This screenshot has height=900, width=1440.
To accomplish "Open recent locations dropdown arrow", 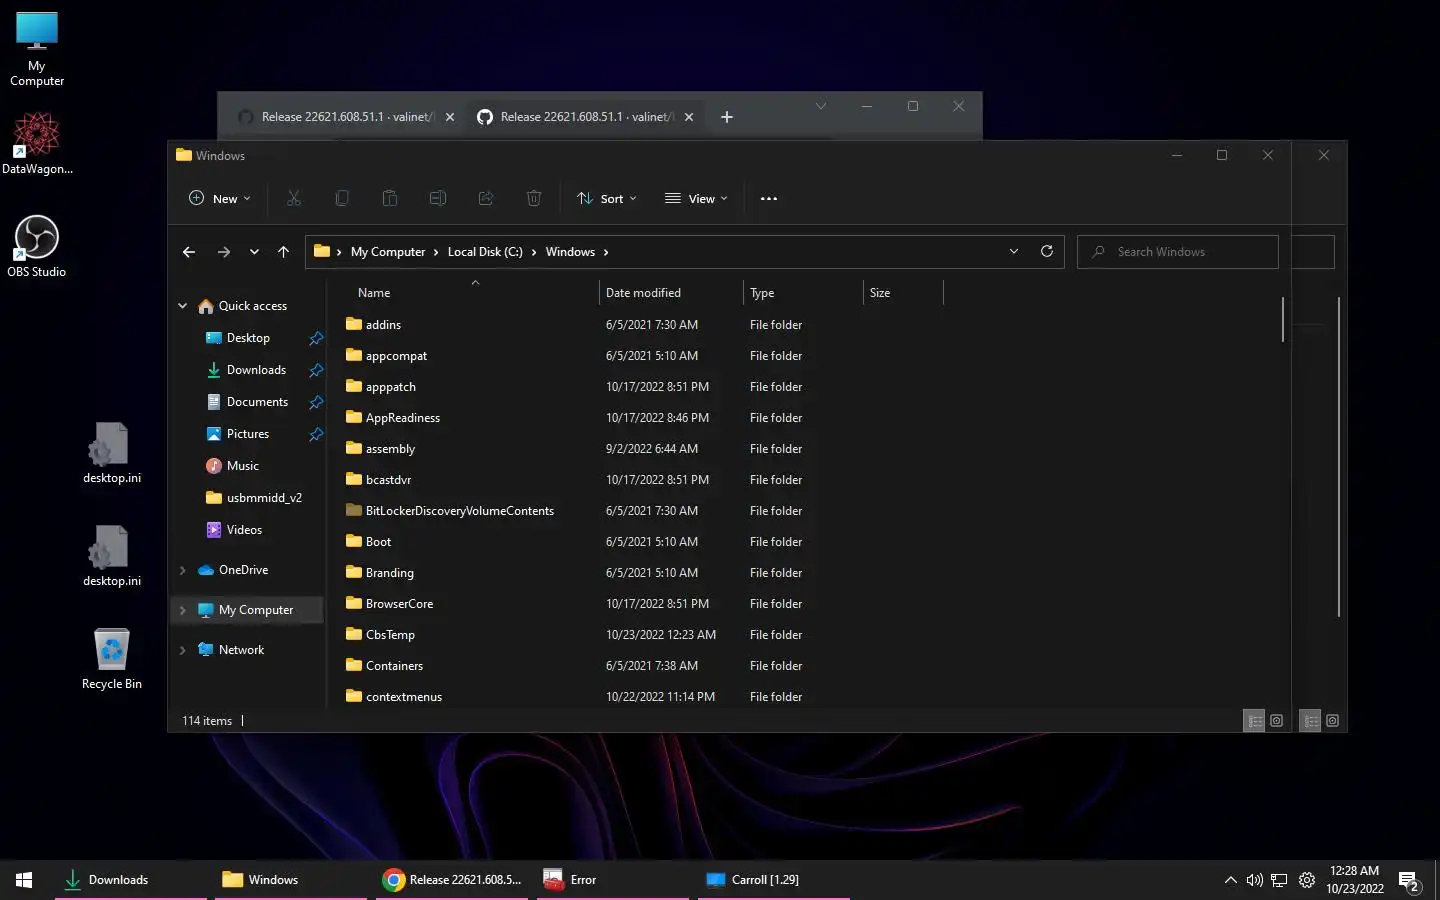I will pos(254,252).
